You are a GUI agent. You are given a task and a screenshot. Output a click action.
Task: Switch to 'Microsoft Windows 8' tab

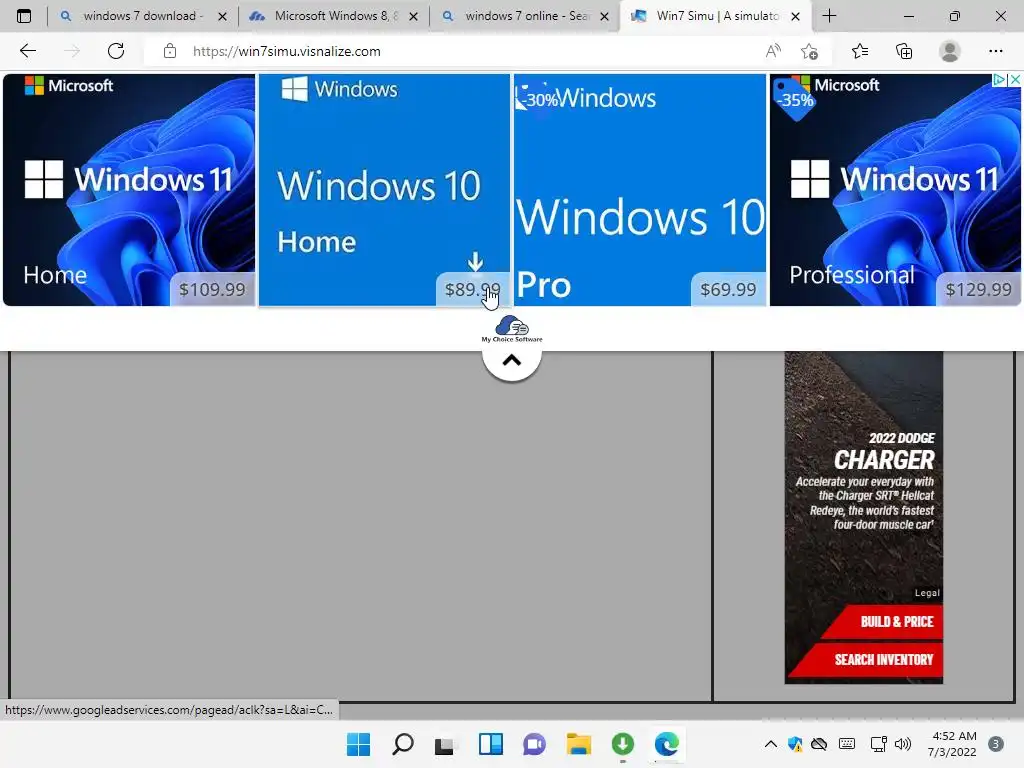(334, 16)
